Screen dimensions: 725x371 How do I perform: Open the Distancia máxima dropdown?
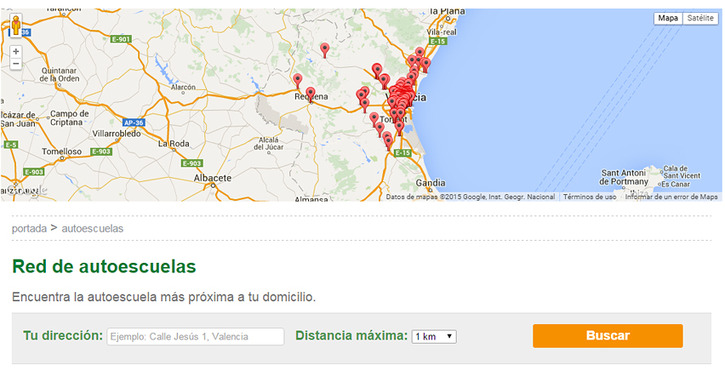pos(434,336)
